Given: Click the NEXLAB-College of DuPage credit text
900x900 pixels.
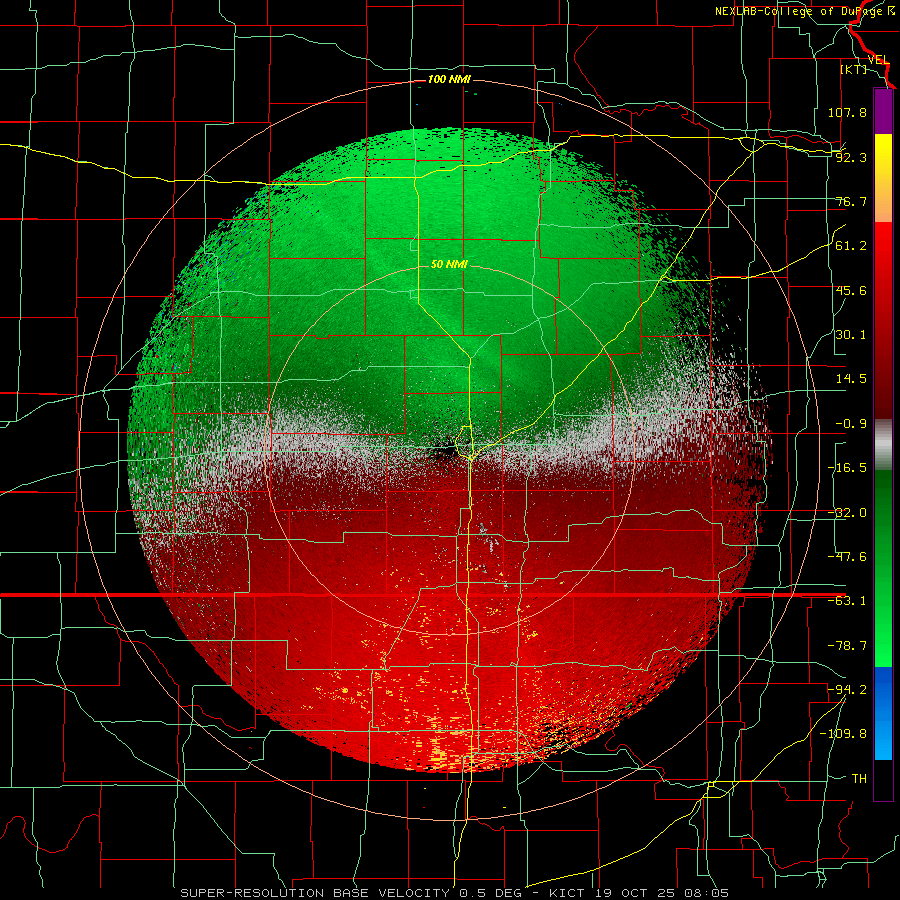Looking at the screenshot, I should (x=804, y=11).
